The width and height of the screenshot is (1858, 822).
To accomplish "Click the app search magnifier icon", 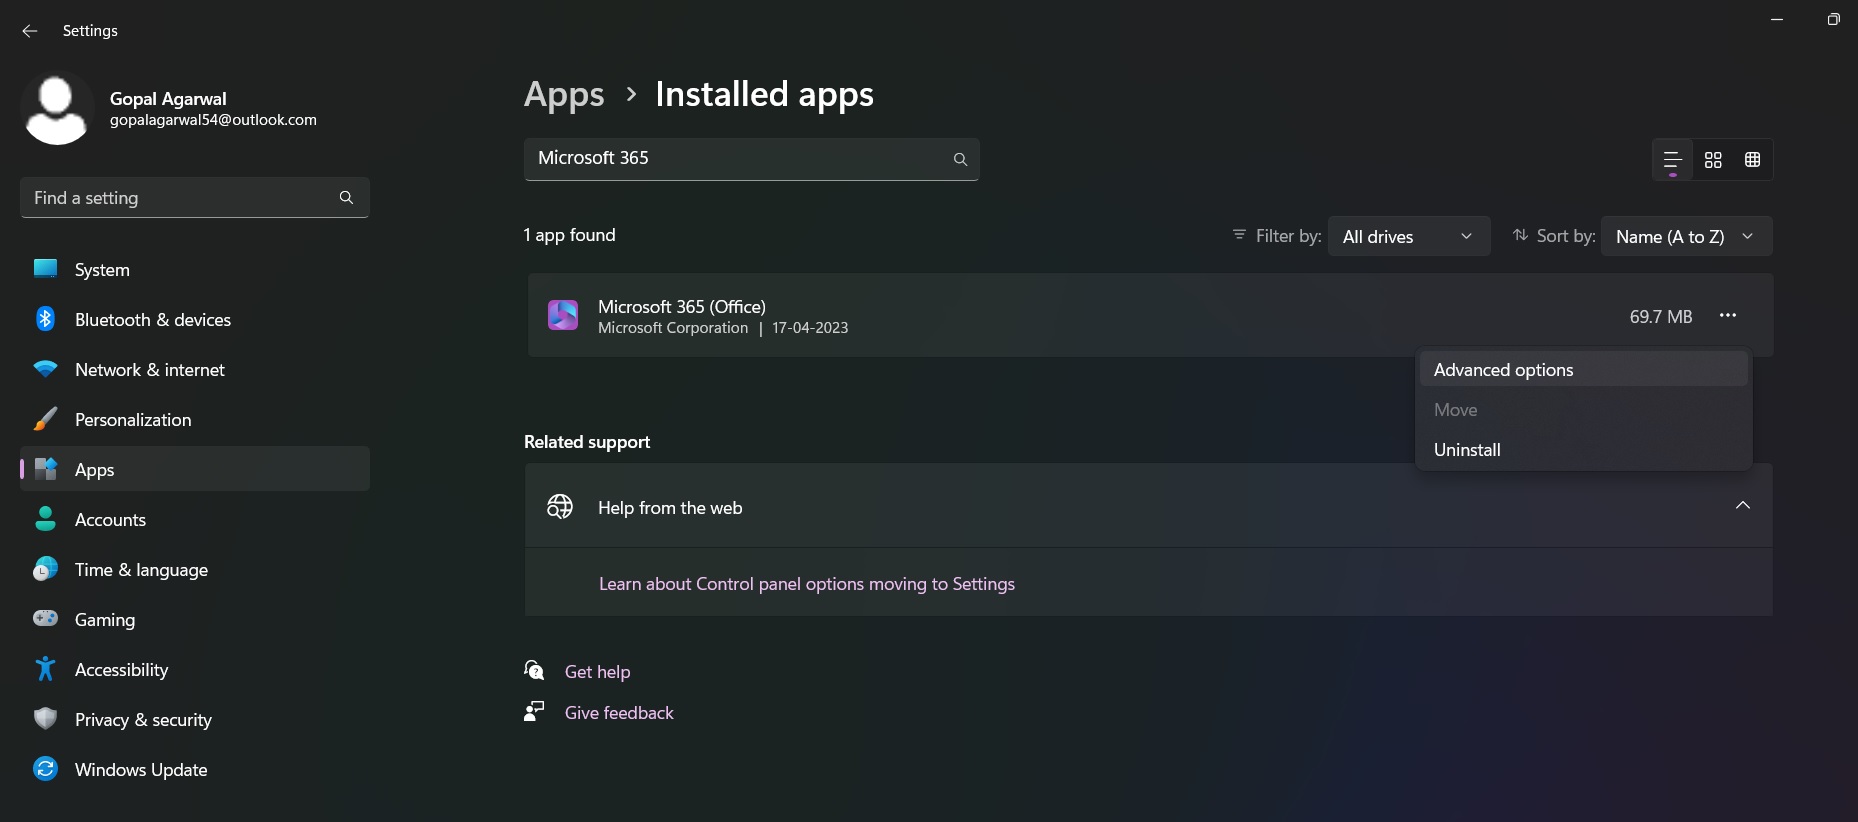I will 960,159.
